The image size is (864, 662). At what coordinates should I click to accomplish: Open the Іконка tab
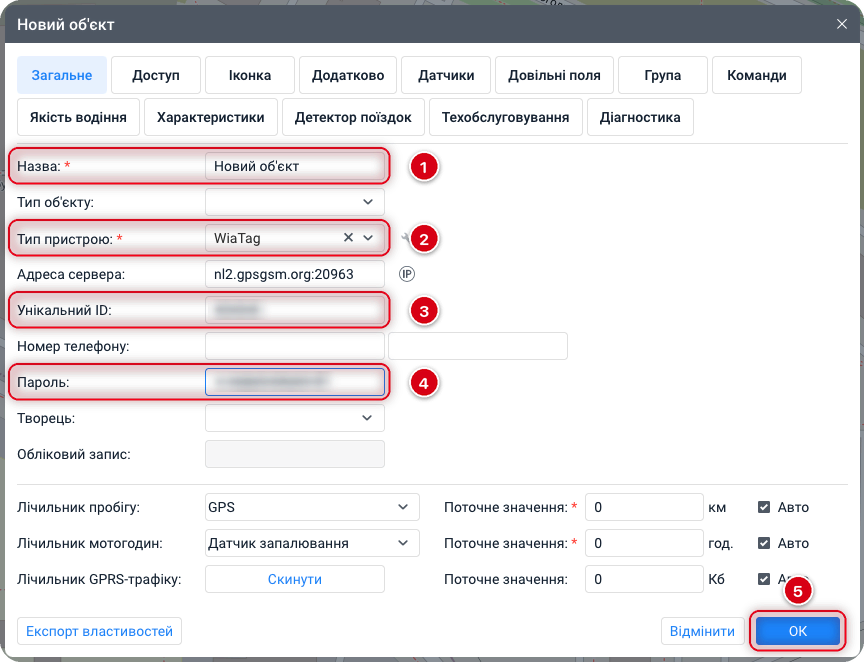pyautogui.click(x=250, y=75)
